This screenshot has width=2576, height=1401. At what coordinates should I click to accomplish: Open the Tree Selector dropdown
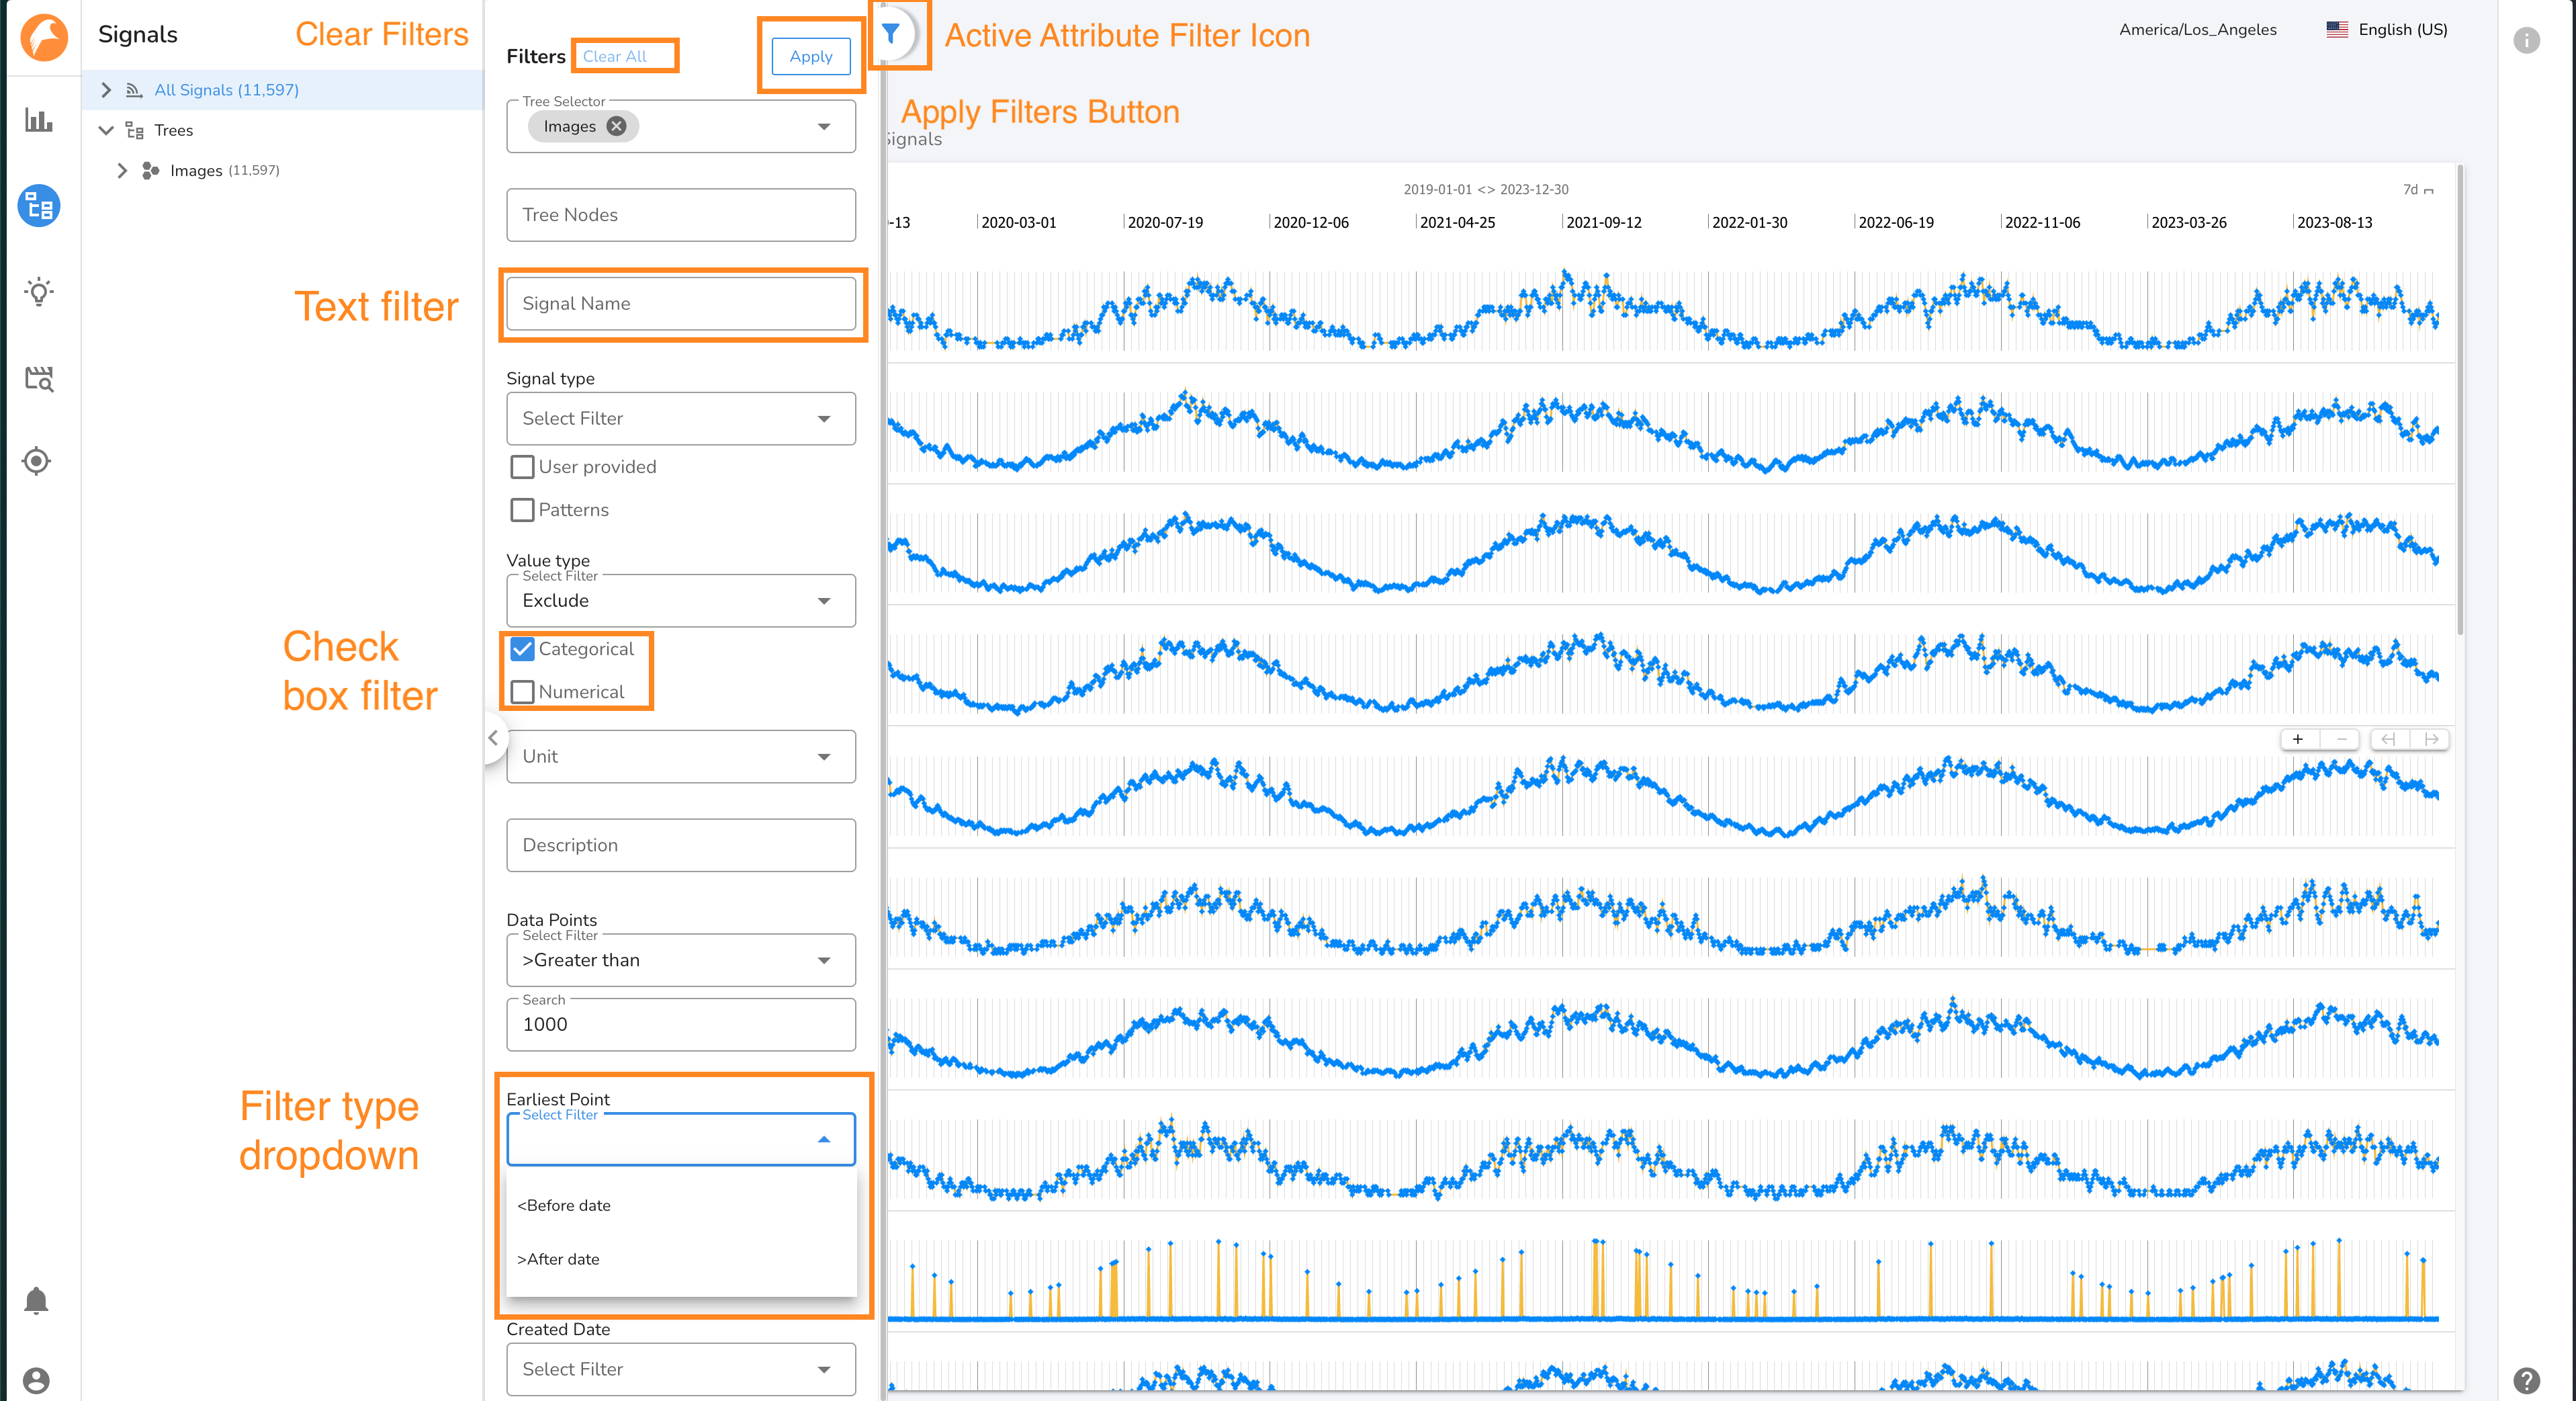pyautogui.click(x=824, y=127)
